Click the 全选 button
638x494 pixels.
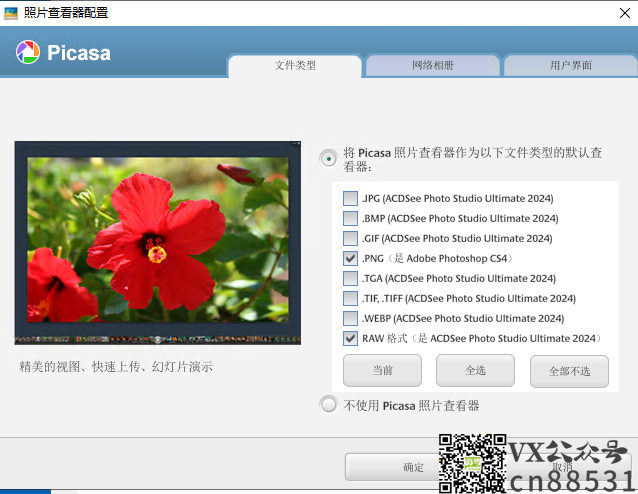click(x=475, y=370)
